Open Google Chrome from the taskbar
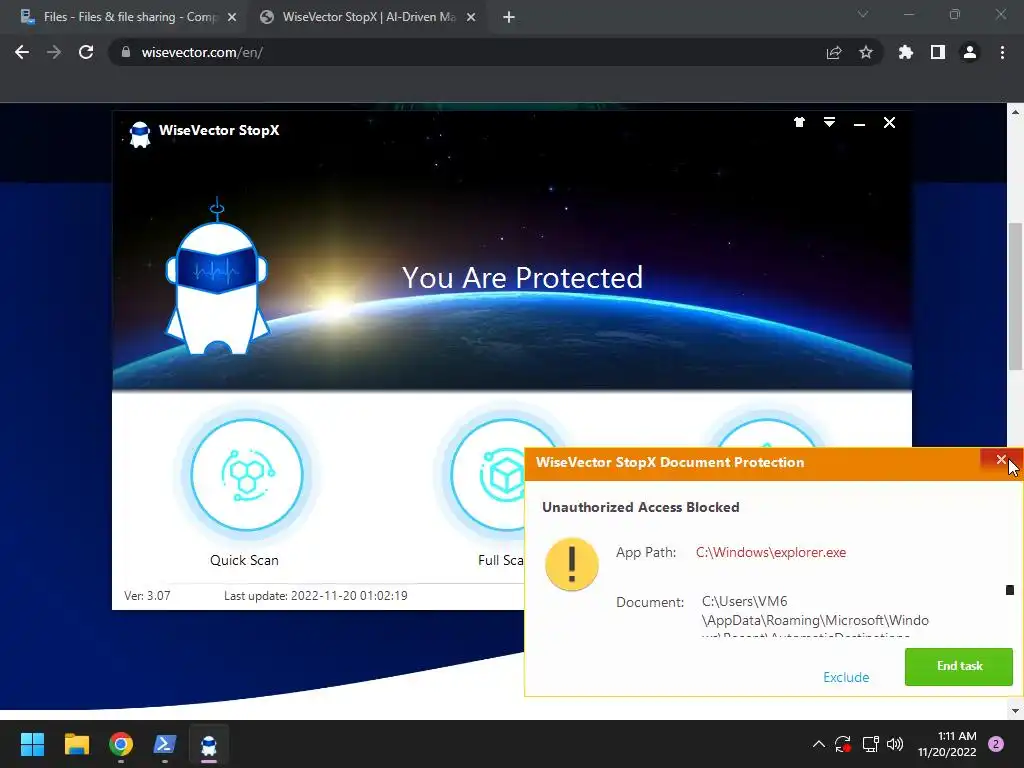Viewport: 1024px width, 768px height. pyautogui.click(x=121, y=744)
